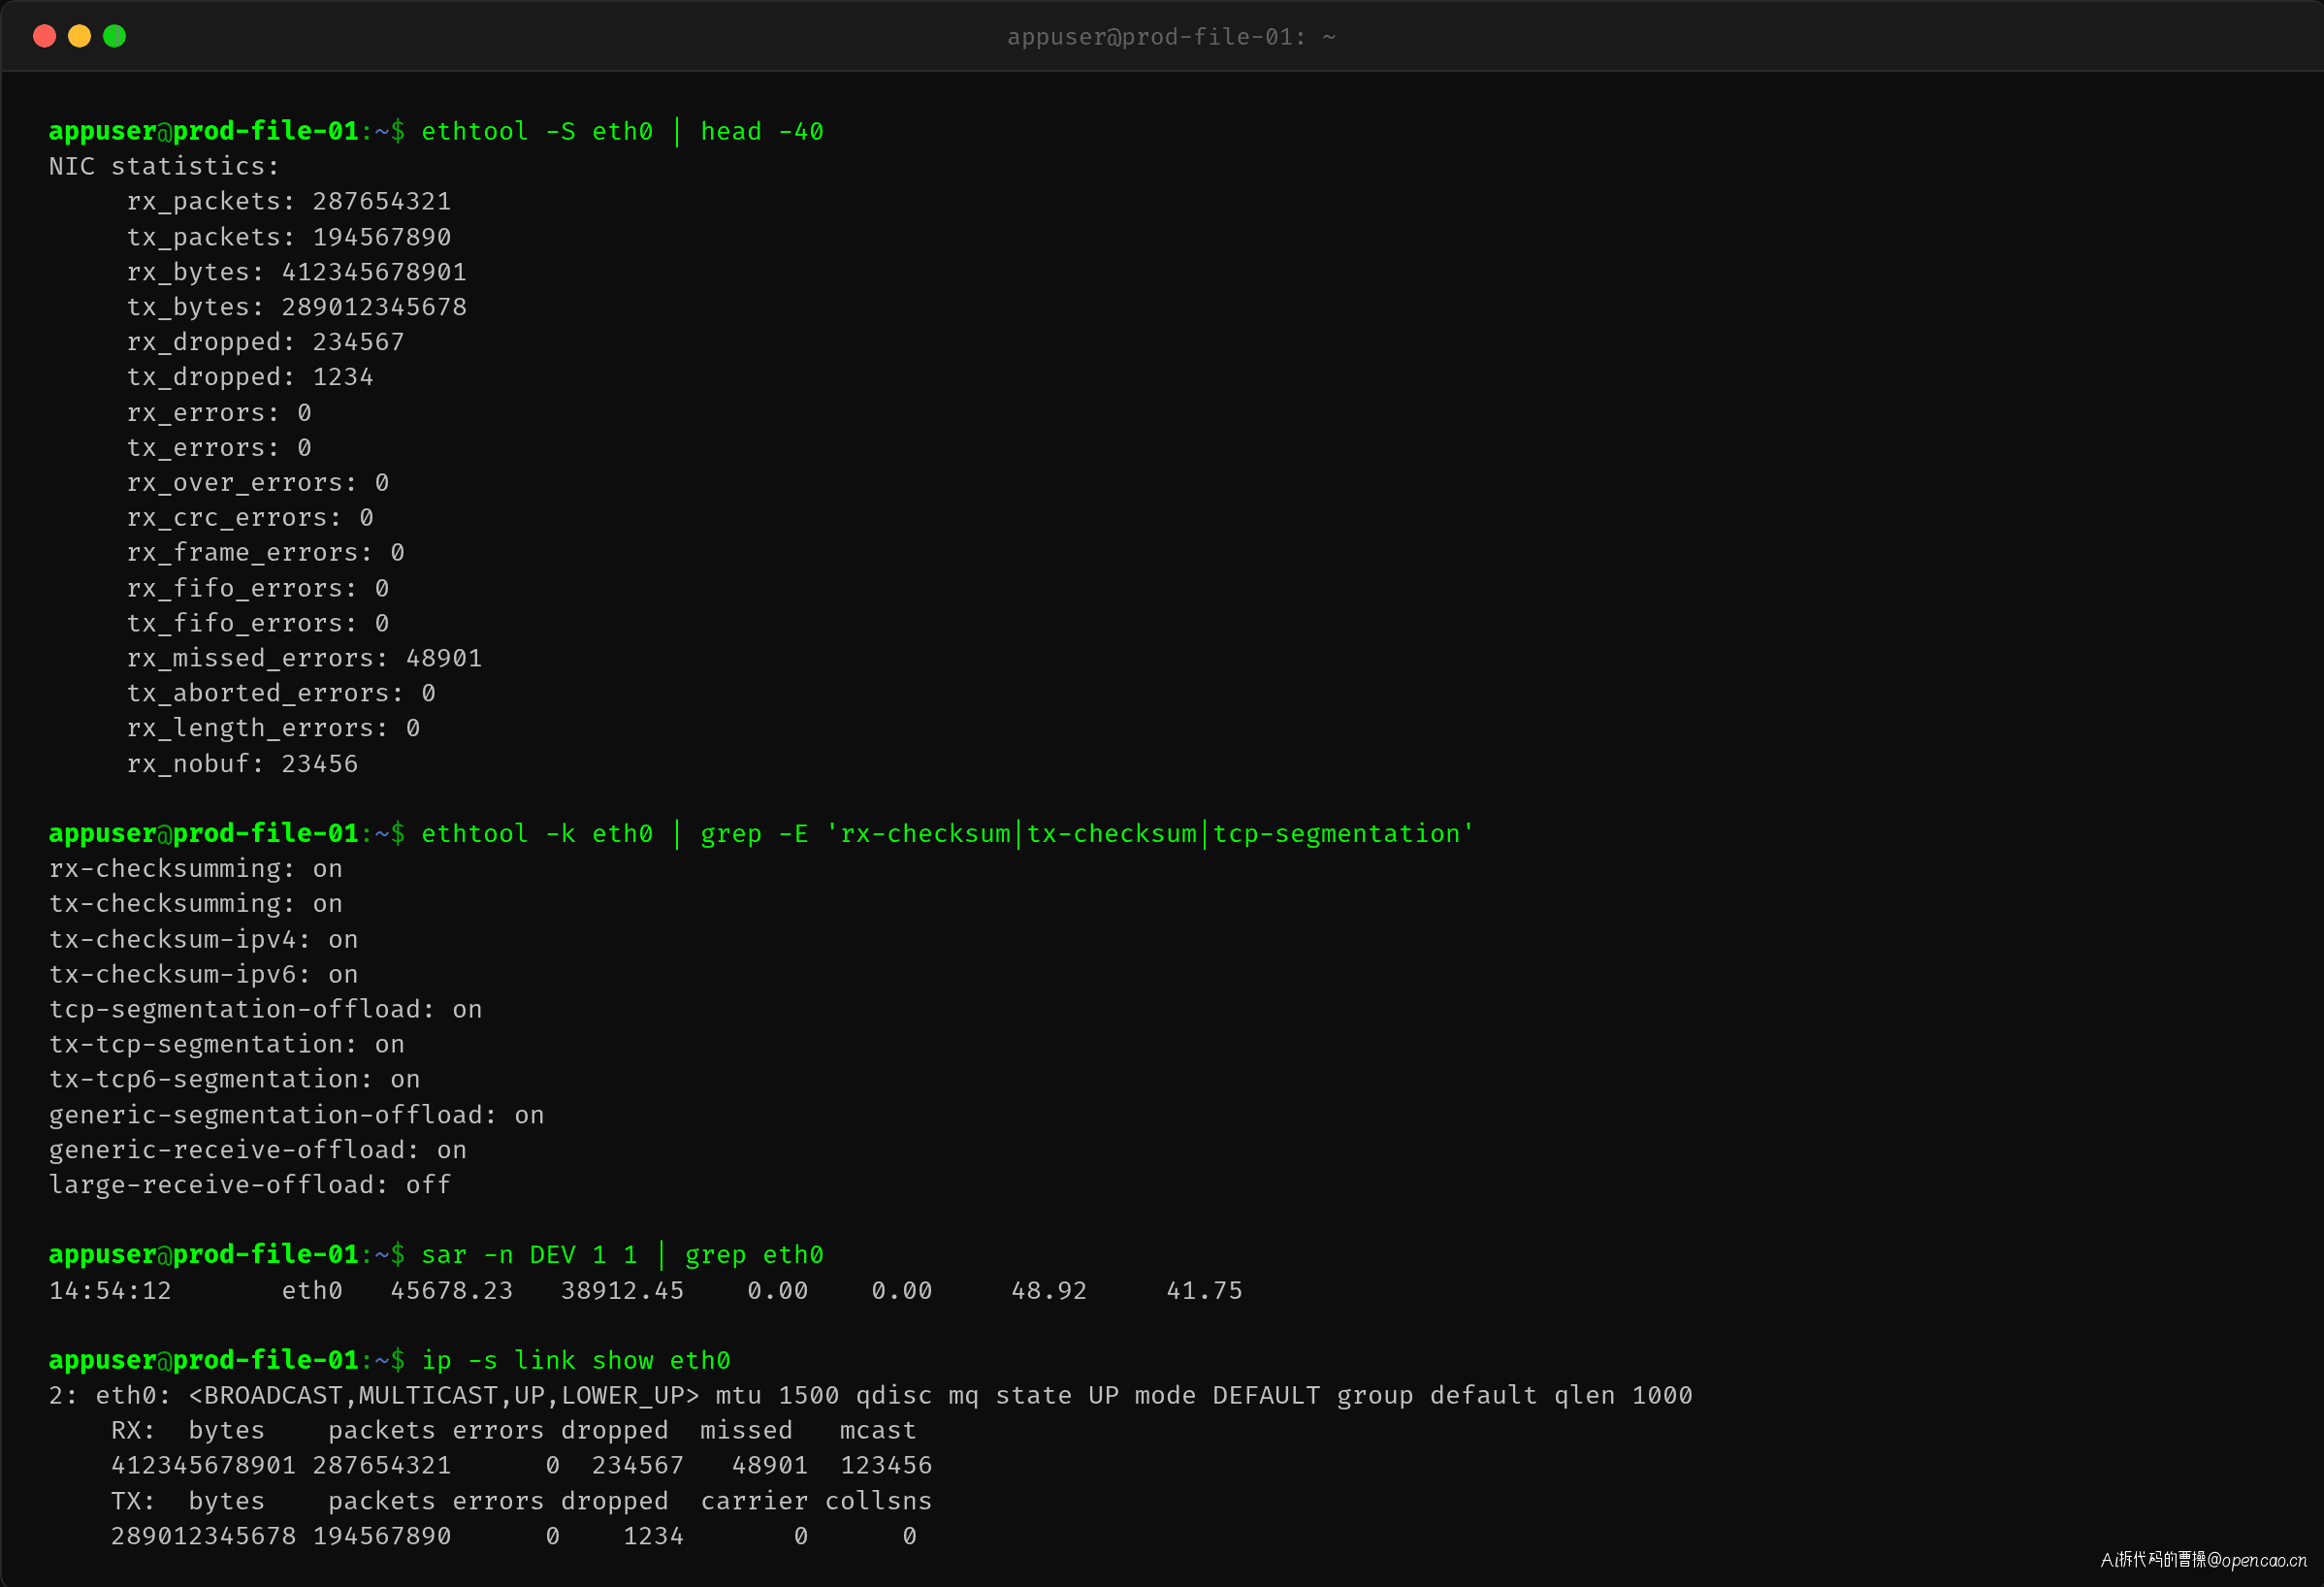Click the 'ip -s link show eth0' command
This screenshot has height=1587, width=2324.
(x=576, y=1360)
